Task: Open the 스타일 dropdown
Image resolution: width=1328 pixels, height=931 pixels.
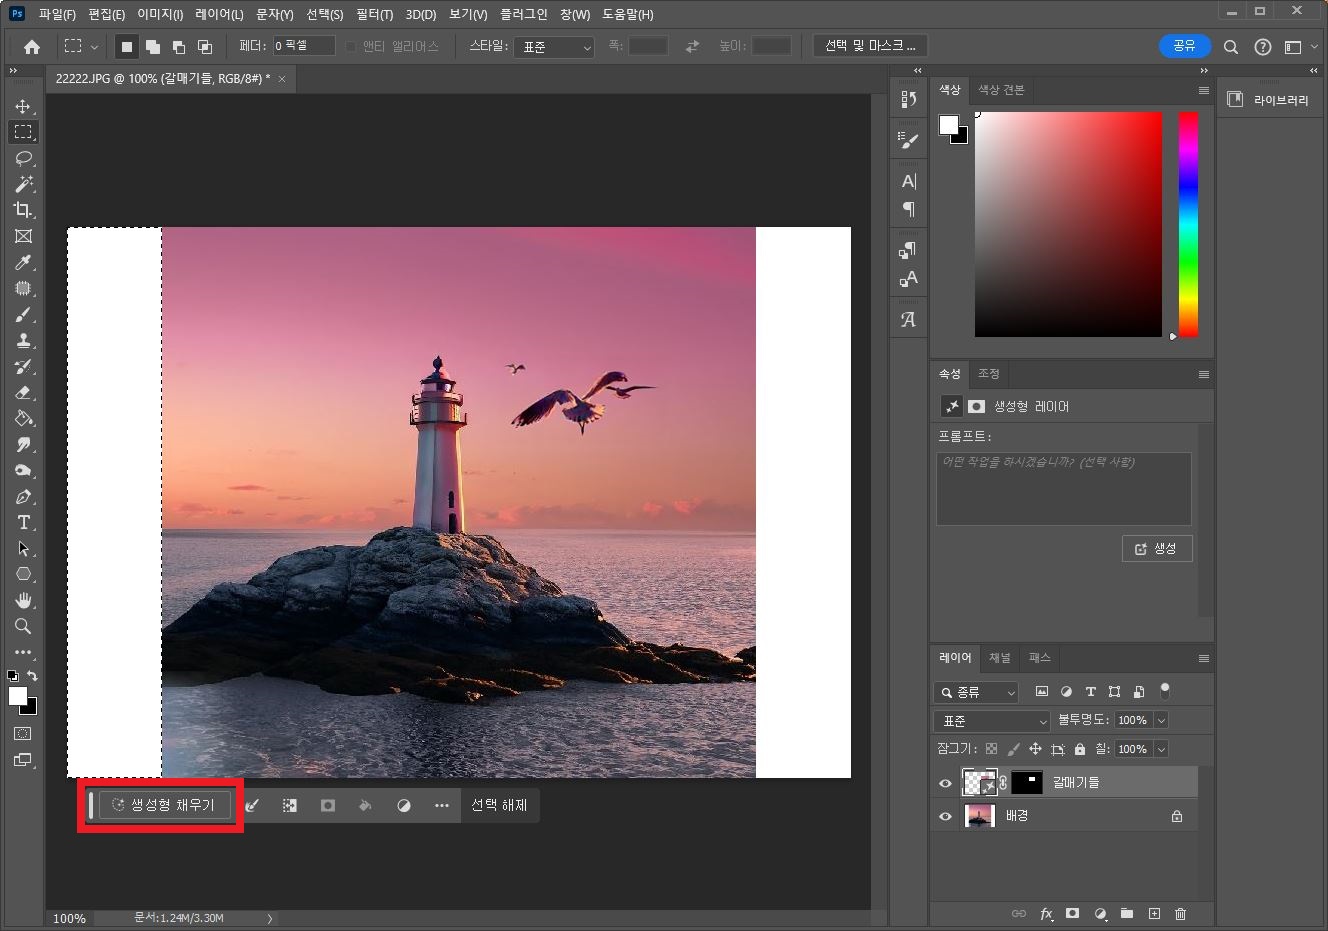Action: click(554, 47)
